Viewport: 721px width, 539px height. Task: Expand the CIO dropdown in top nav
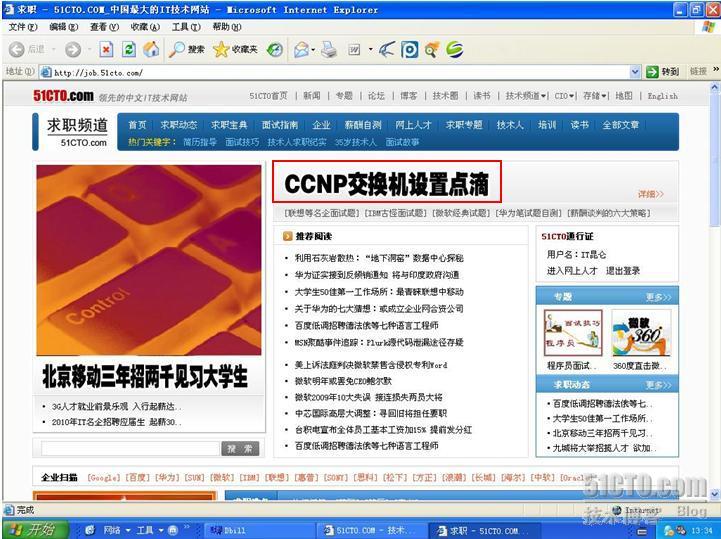pos(571,96)
